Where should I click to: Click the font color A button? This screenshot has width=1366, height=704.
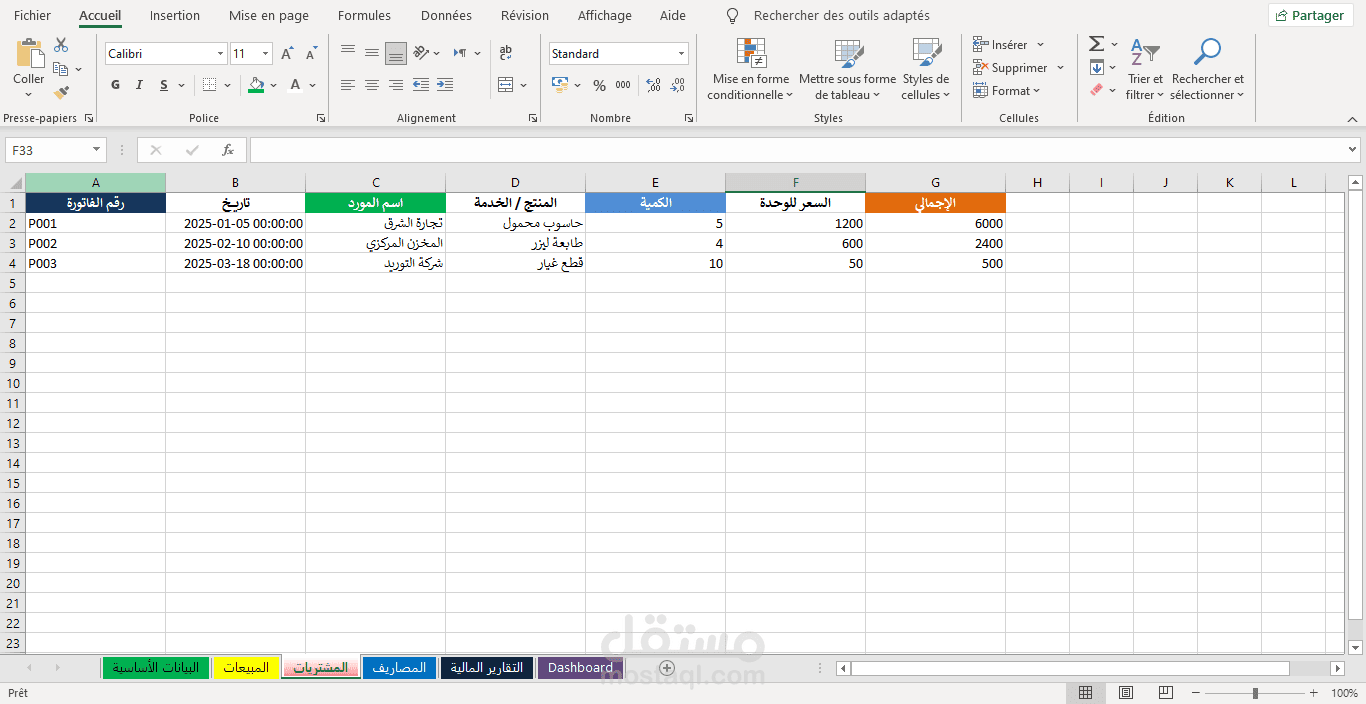[x=295, y=85]
